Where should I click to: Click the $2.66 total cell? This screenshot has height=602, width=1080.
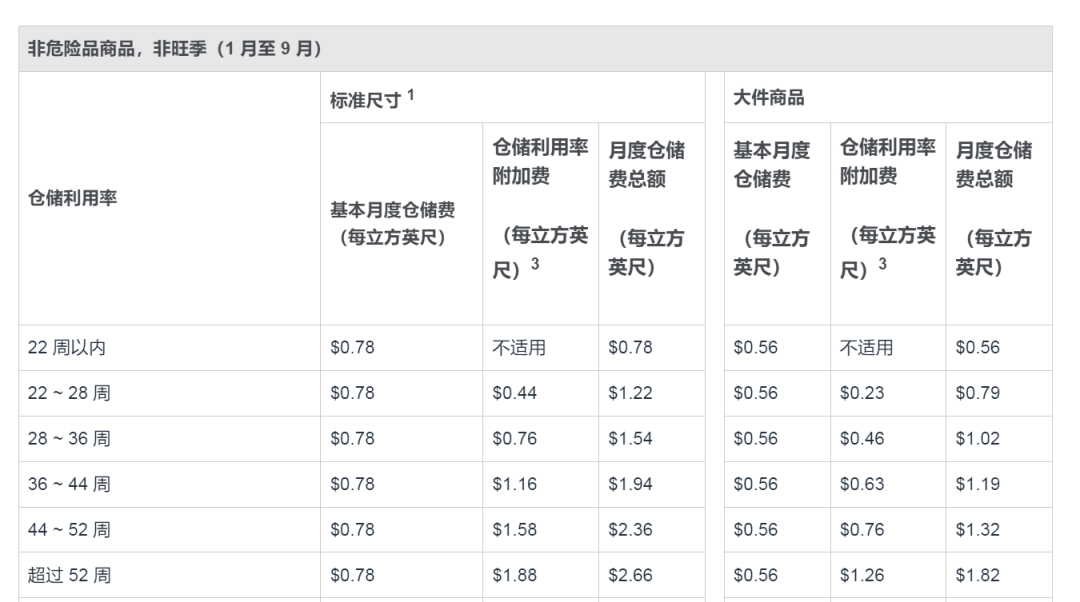tap(630, 575)
